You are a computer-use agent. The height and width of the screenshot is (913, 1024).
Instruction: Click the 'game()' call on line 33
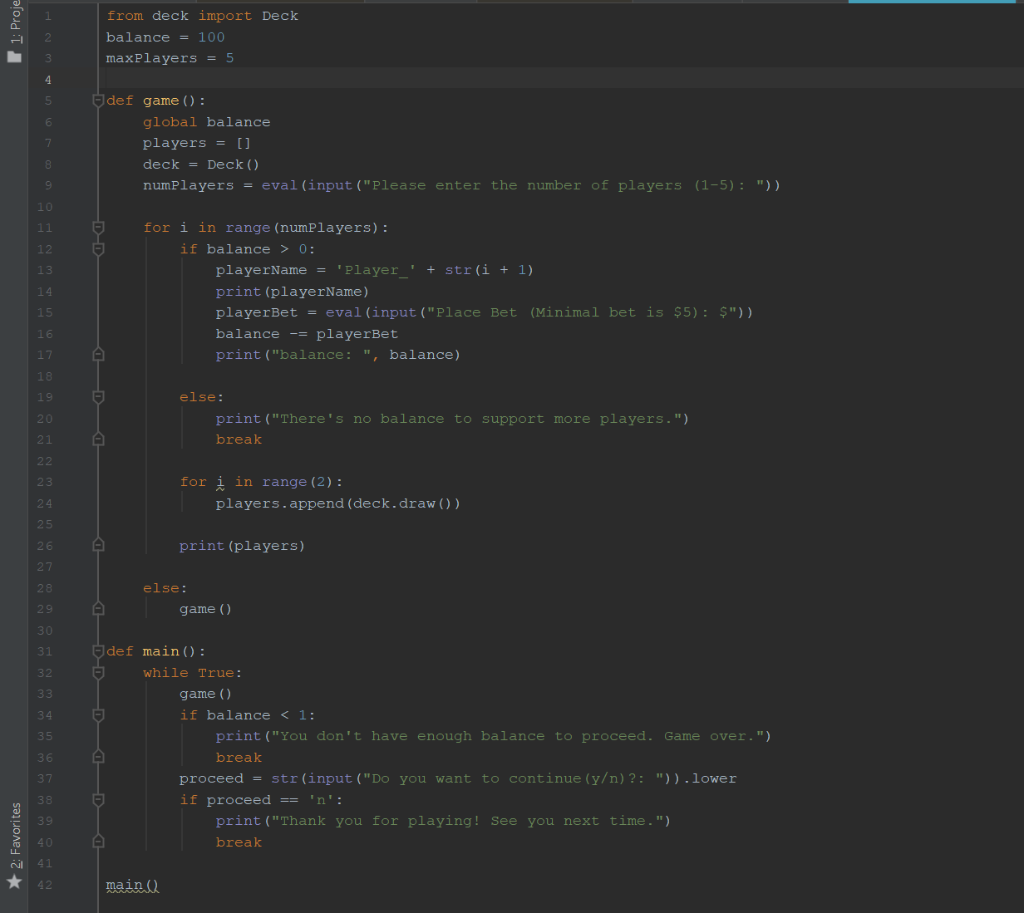click(206, 694)
